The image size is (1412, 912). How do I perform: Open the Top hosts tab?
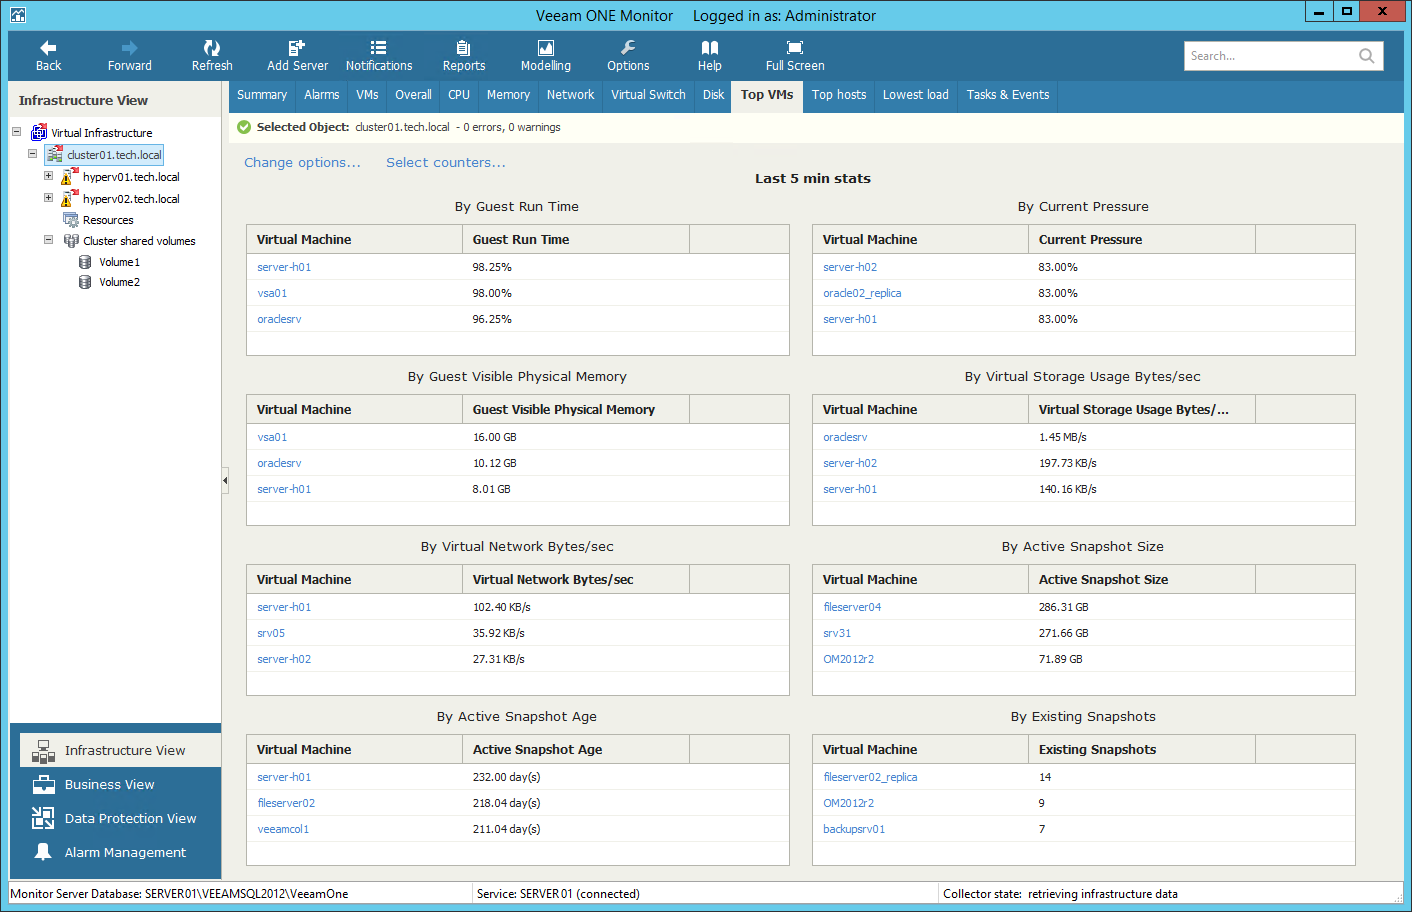tap(838, 95)
